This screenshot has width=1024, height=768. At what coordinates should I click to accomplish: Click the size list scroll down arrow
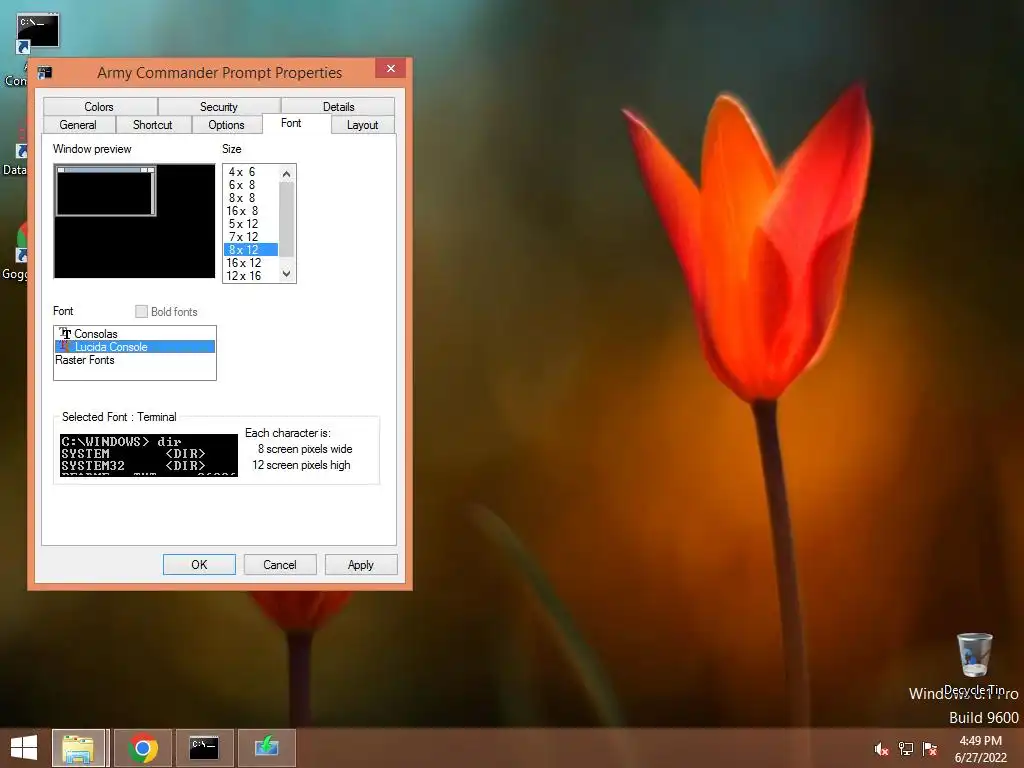click(286, 274)
